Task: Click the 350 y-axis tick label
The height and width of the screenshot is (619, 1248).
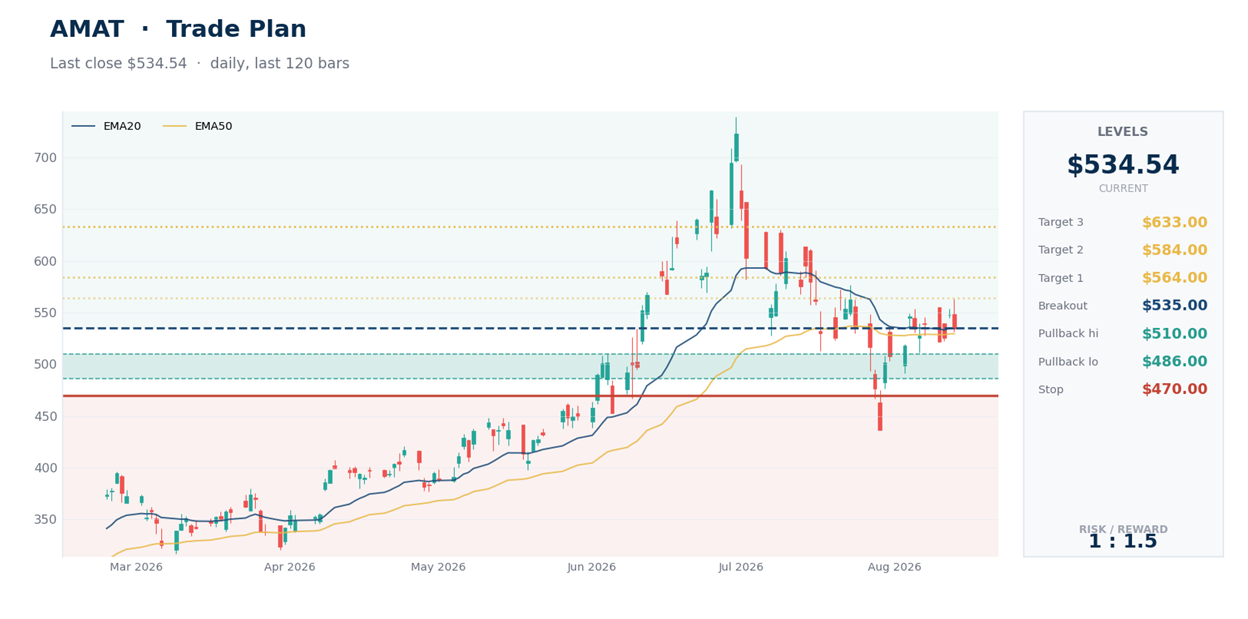Action: [46, 519]
